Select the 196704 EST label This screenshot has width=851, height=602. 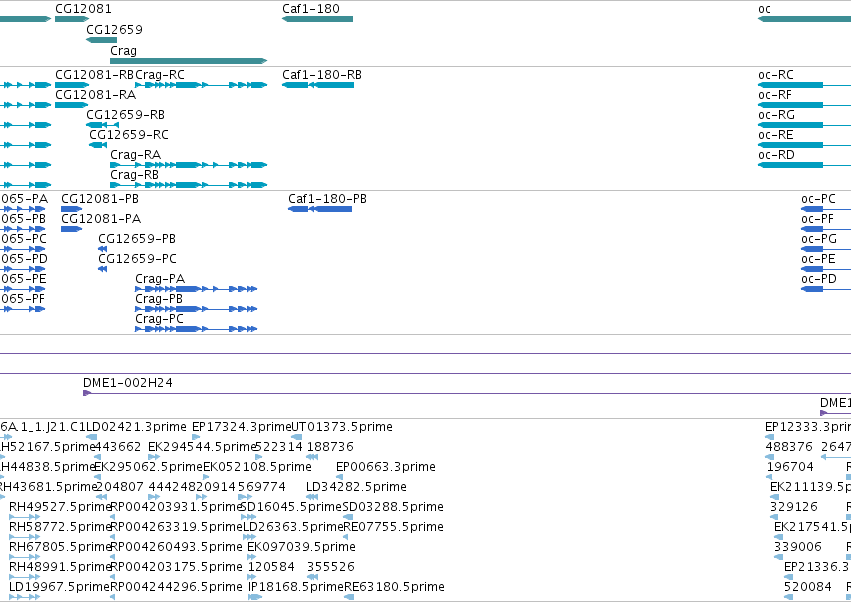790,467
